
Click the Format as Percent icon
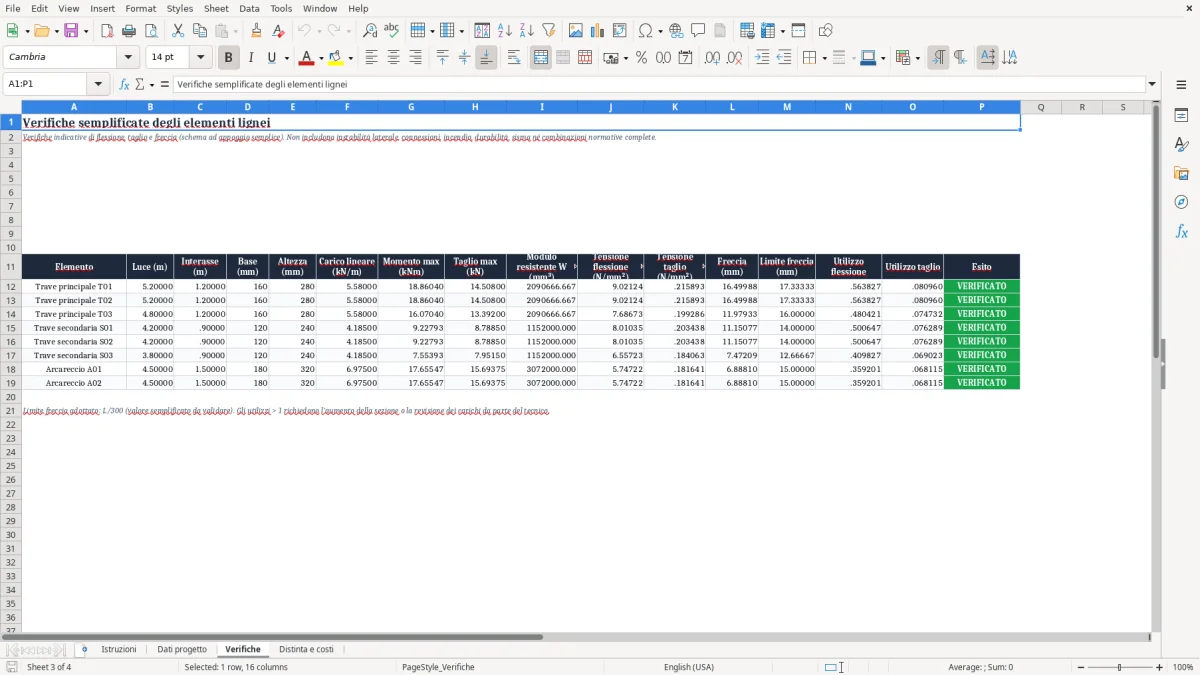[x=641, y=58]
